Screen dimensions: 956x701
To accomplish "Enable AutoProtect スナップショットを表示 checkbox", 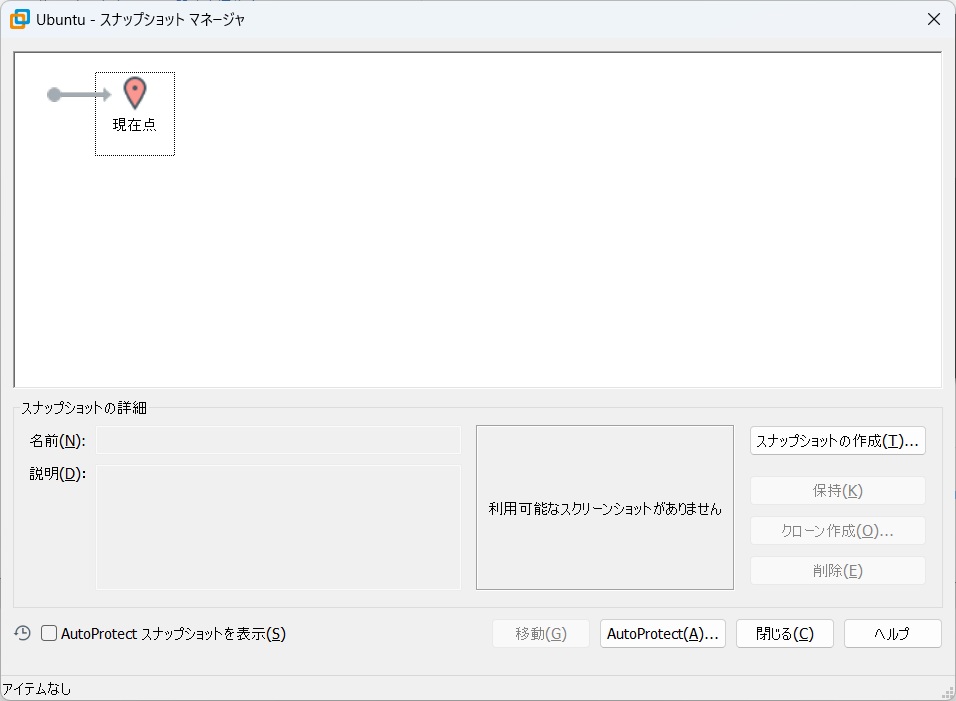I will pos(49,633).
